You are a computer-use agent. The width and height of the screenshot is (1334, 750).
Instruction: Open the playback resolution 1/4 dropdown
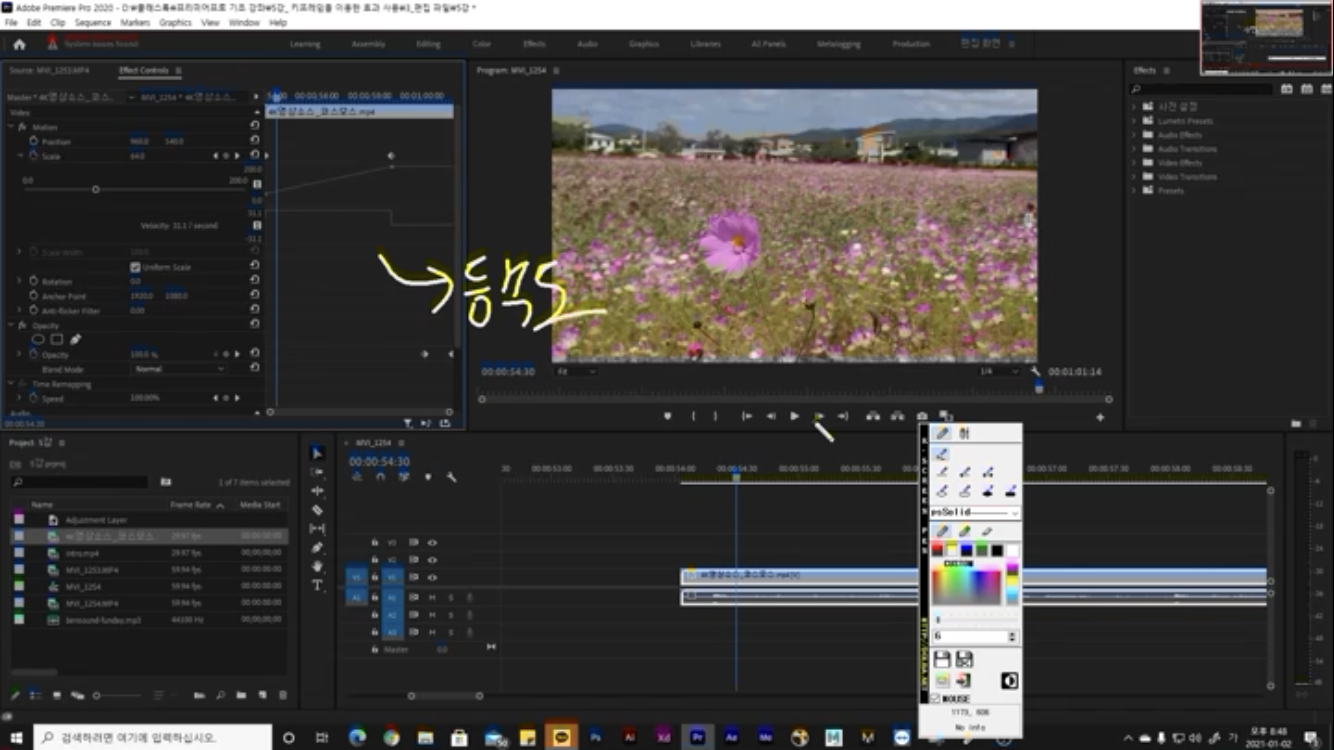pos(999,371)
